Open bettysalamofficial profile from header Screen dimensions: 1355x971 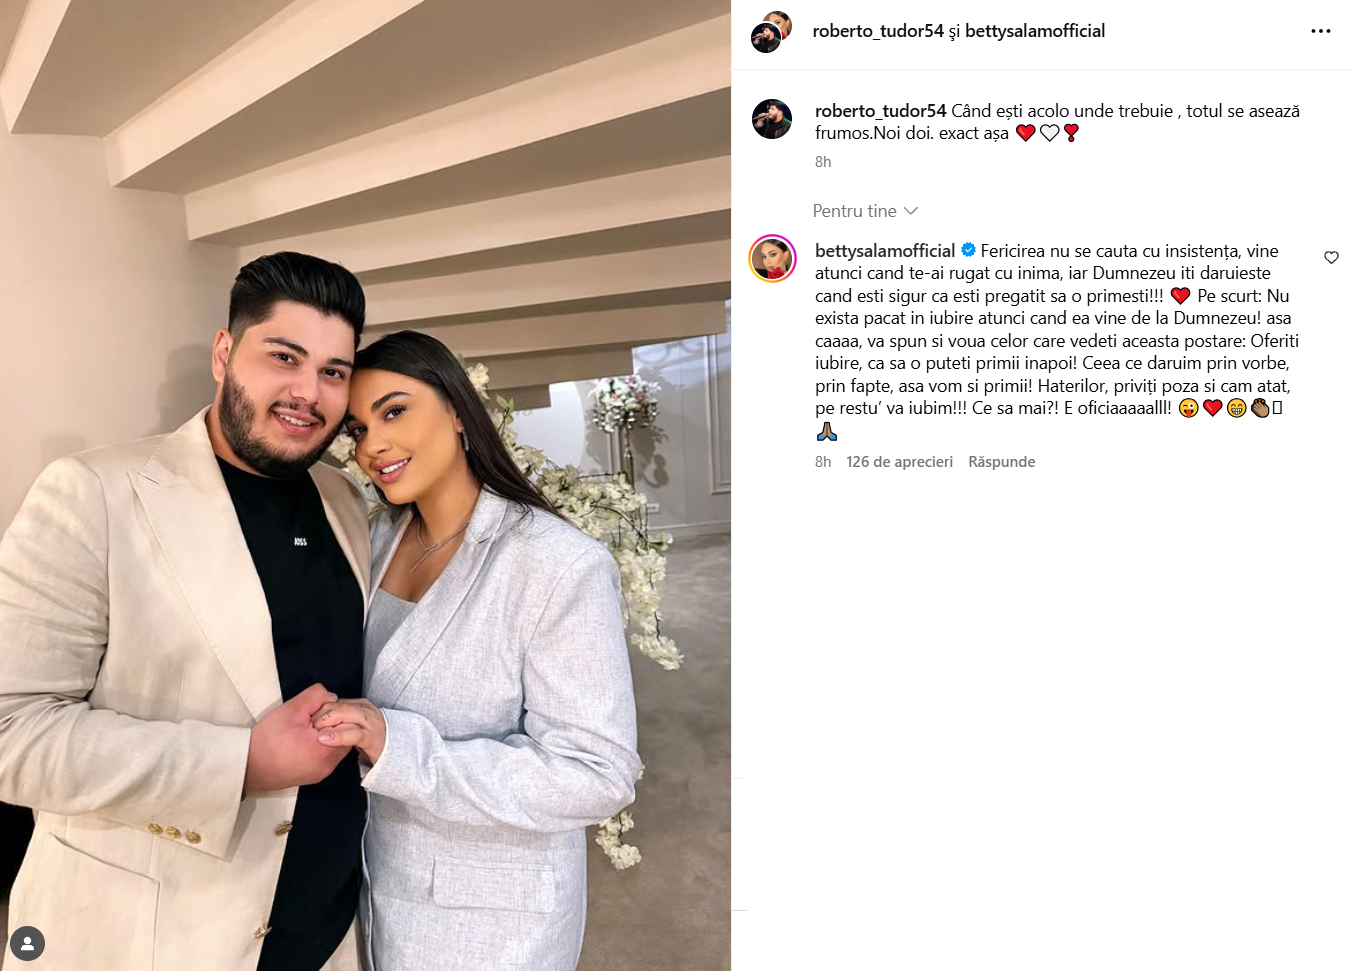[x=1035, y=31]
